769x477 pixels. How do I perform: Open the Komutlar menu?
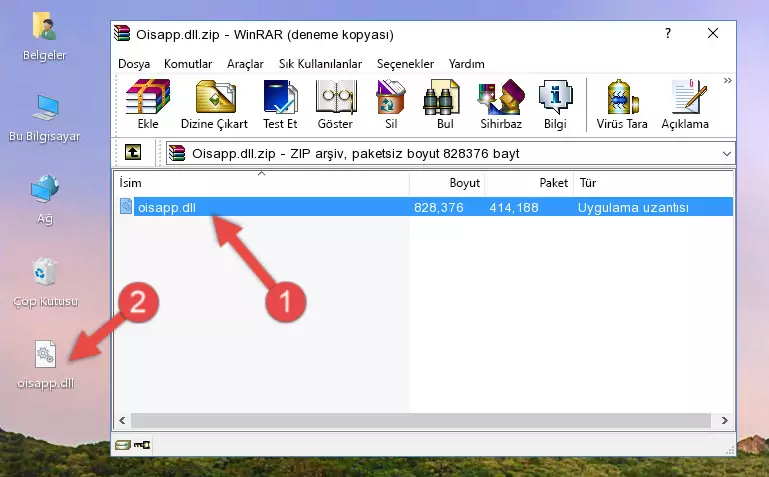pyautogui.click(x=188, y=64)
